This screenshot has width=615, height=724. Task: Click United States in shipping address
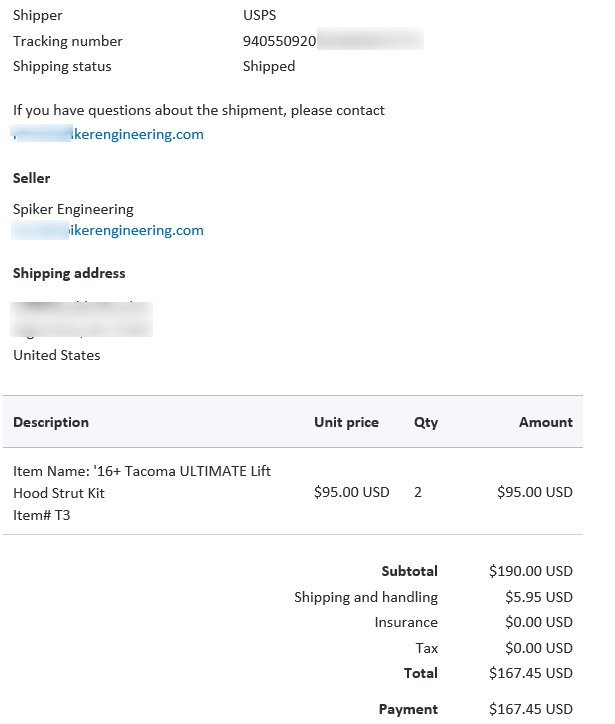[57, 355]
